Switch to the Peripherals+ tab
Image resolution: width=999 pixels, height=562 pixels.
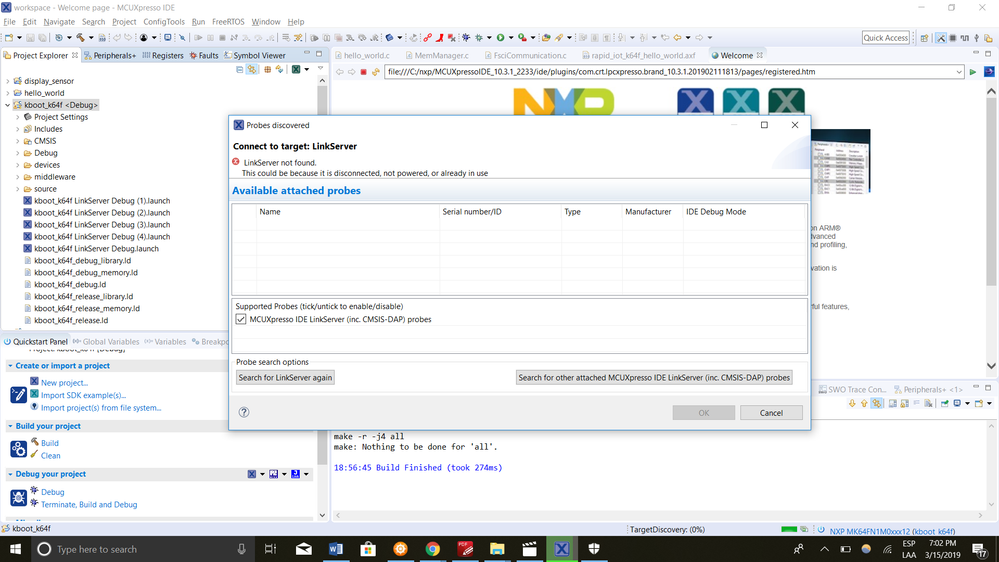(110, 55)
